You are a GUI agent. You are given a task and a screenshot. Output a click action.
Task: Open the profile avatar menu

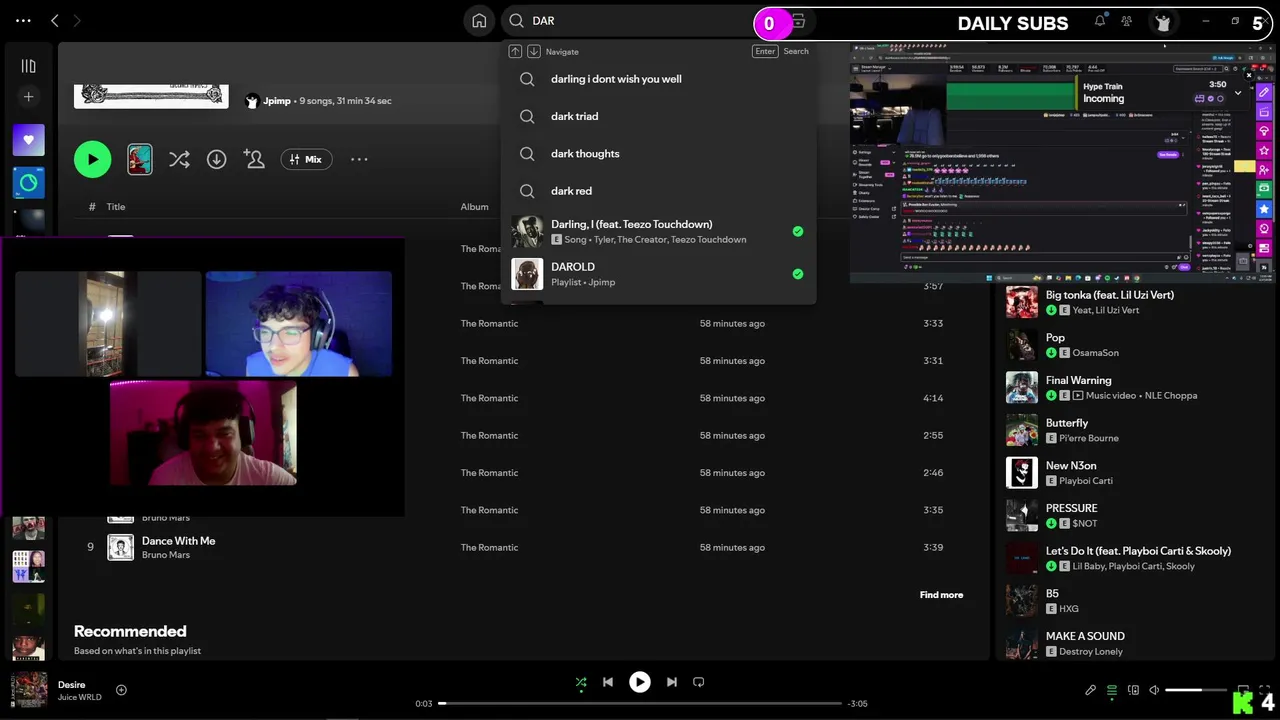[1162, 21]
